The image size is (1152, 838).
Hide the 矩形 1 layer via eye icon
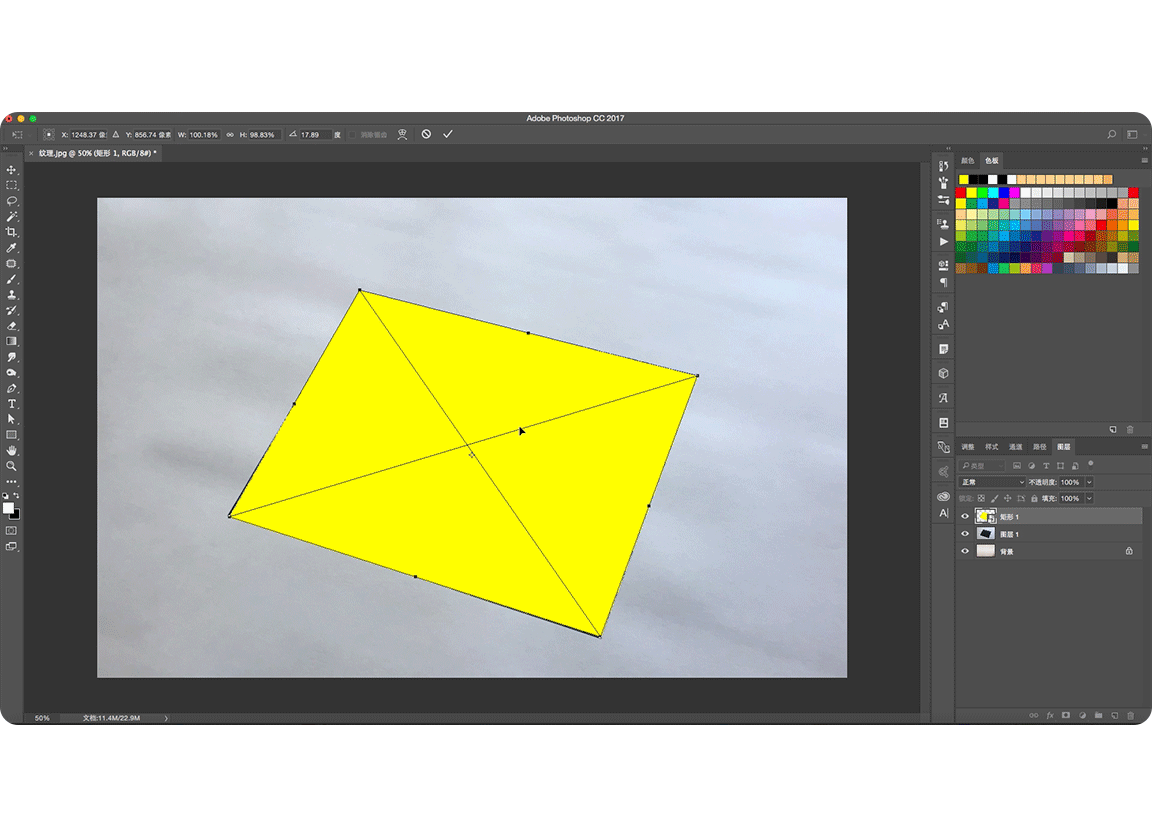click(x=965, y=517)
